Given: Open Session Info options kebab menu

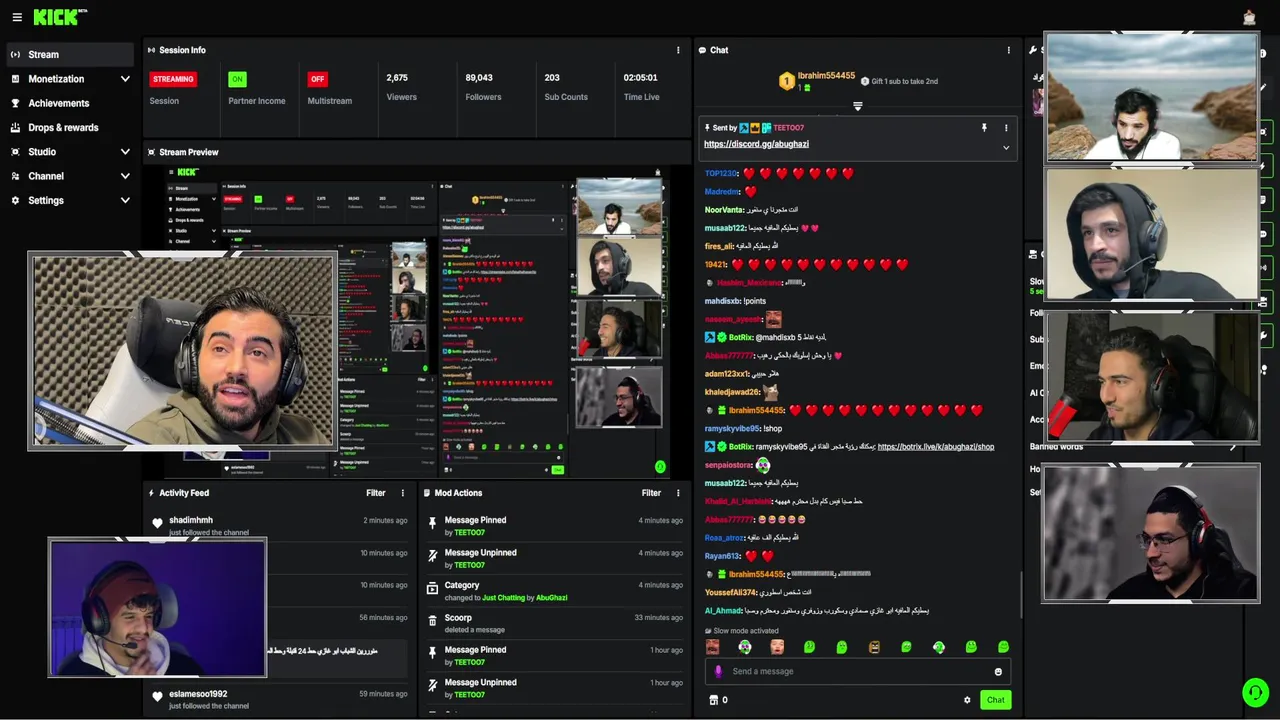Looking at the screenshot, I should pos(678,50).
